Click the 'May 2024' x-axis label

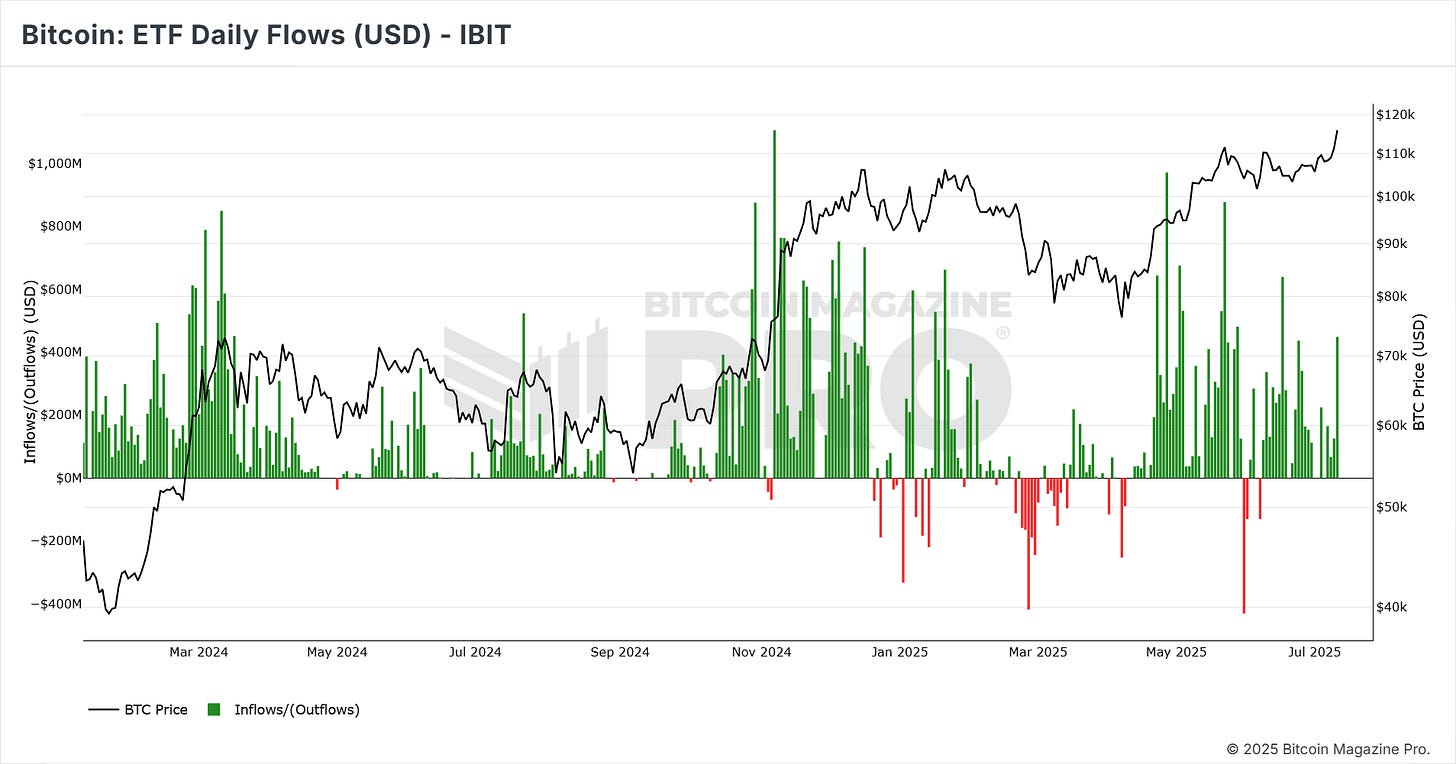point(338,652)
